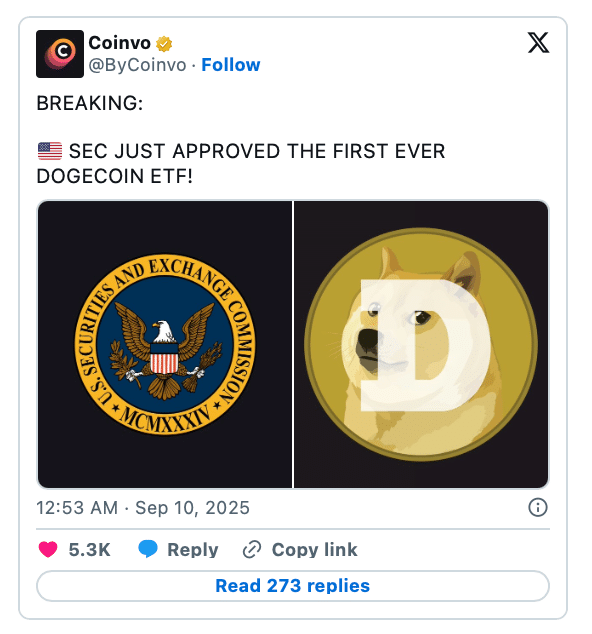The width and height of the screenshot is (592, 634).
Task: Open the Coinvo display name link
Action: click(119, 43)
